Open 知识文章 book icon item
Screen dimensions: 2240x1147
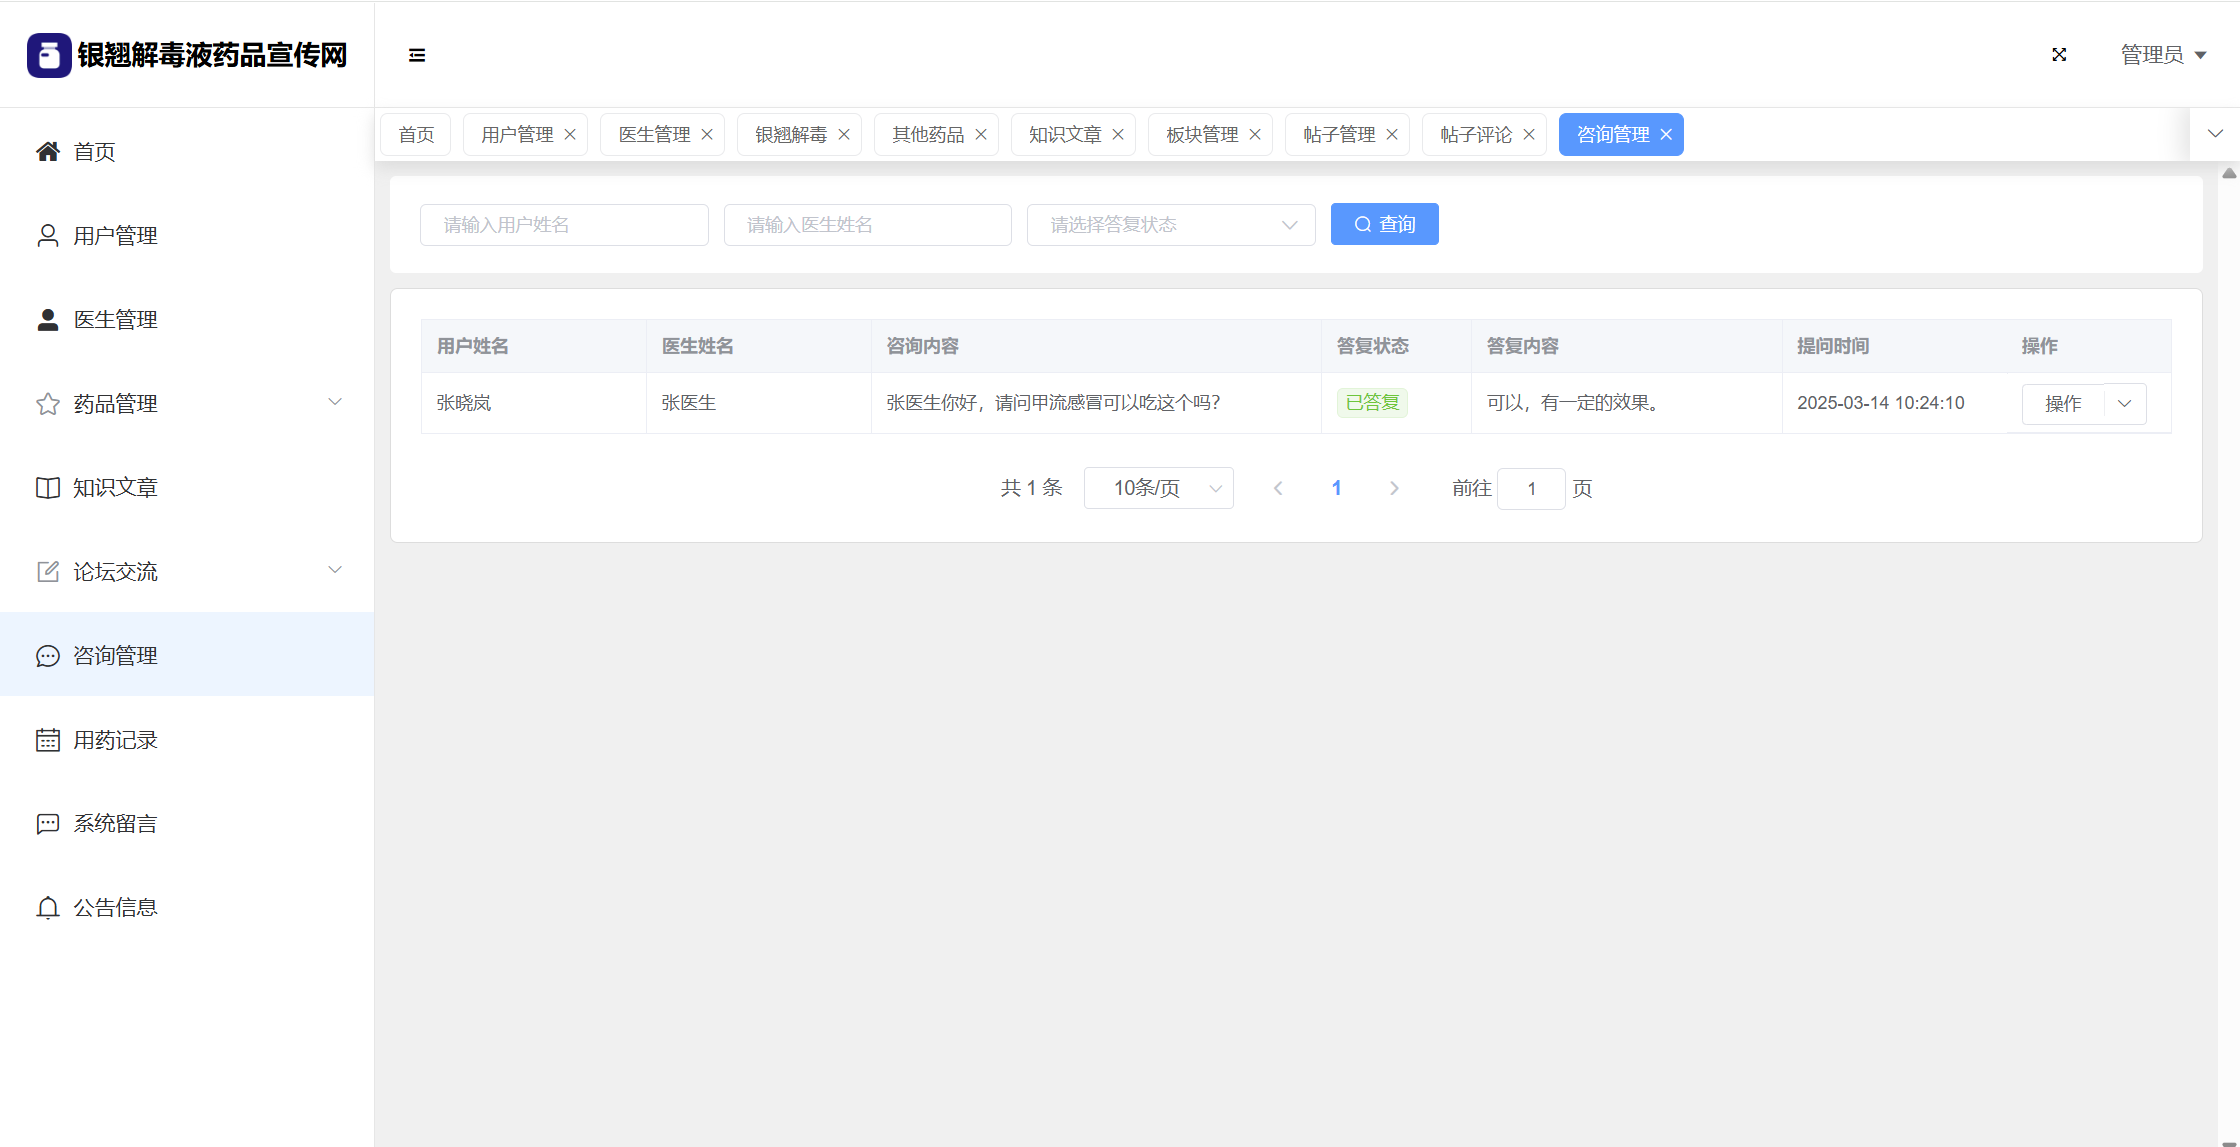48,488
